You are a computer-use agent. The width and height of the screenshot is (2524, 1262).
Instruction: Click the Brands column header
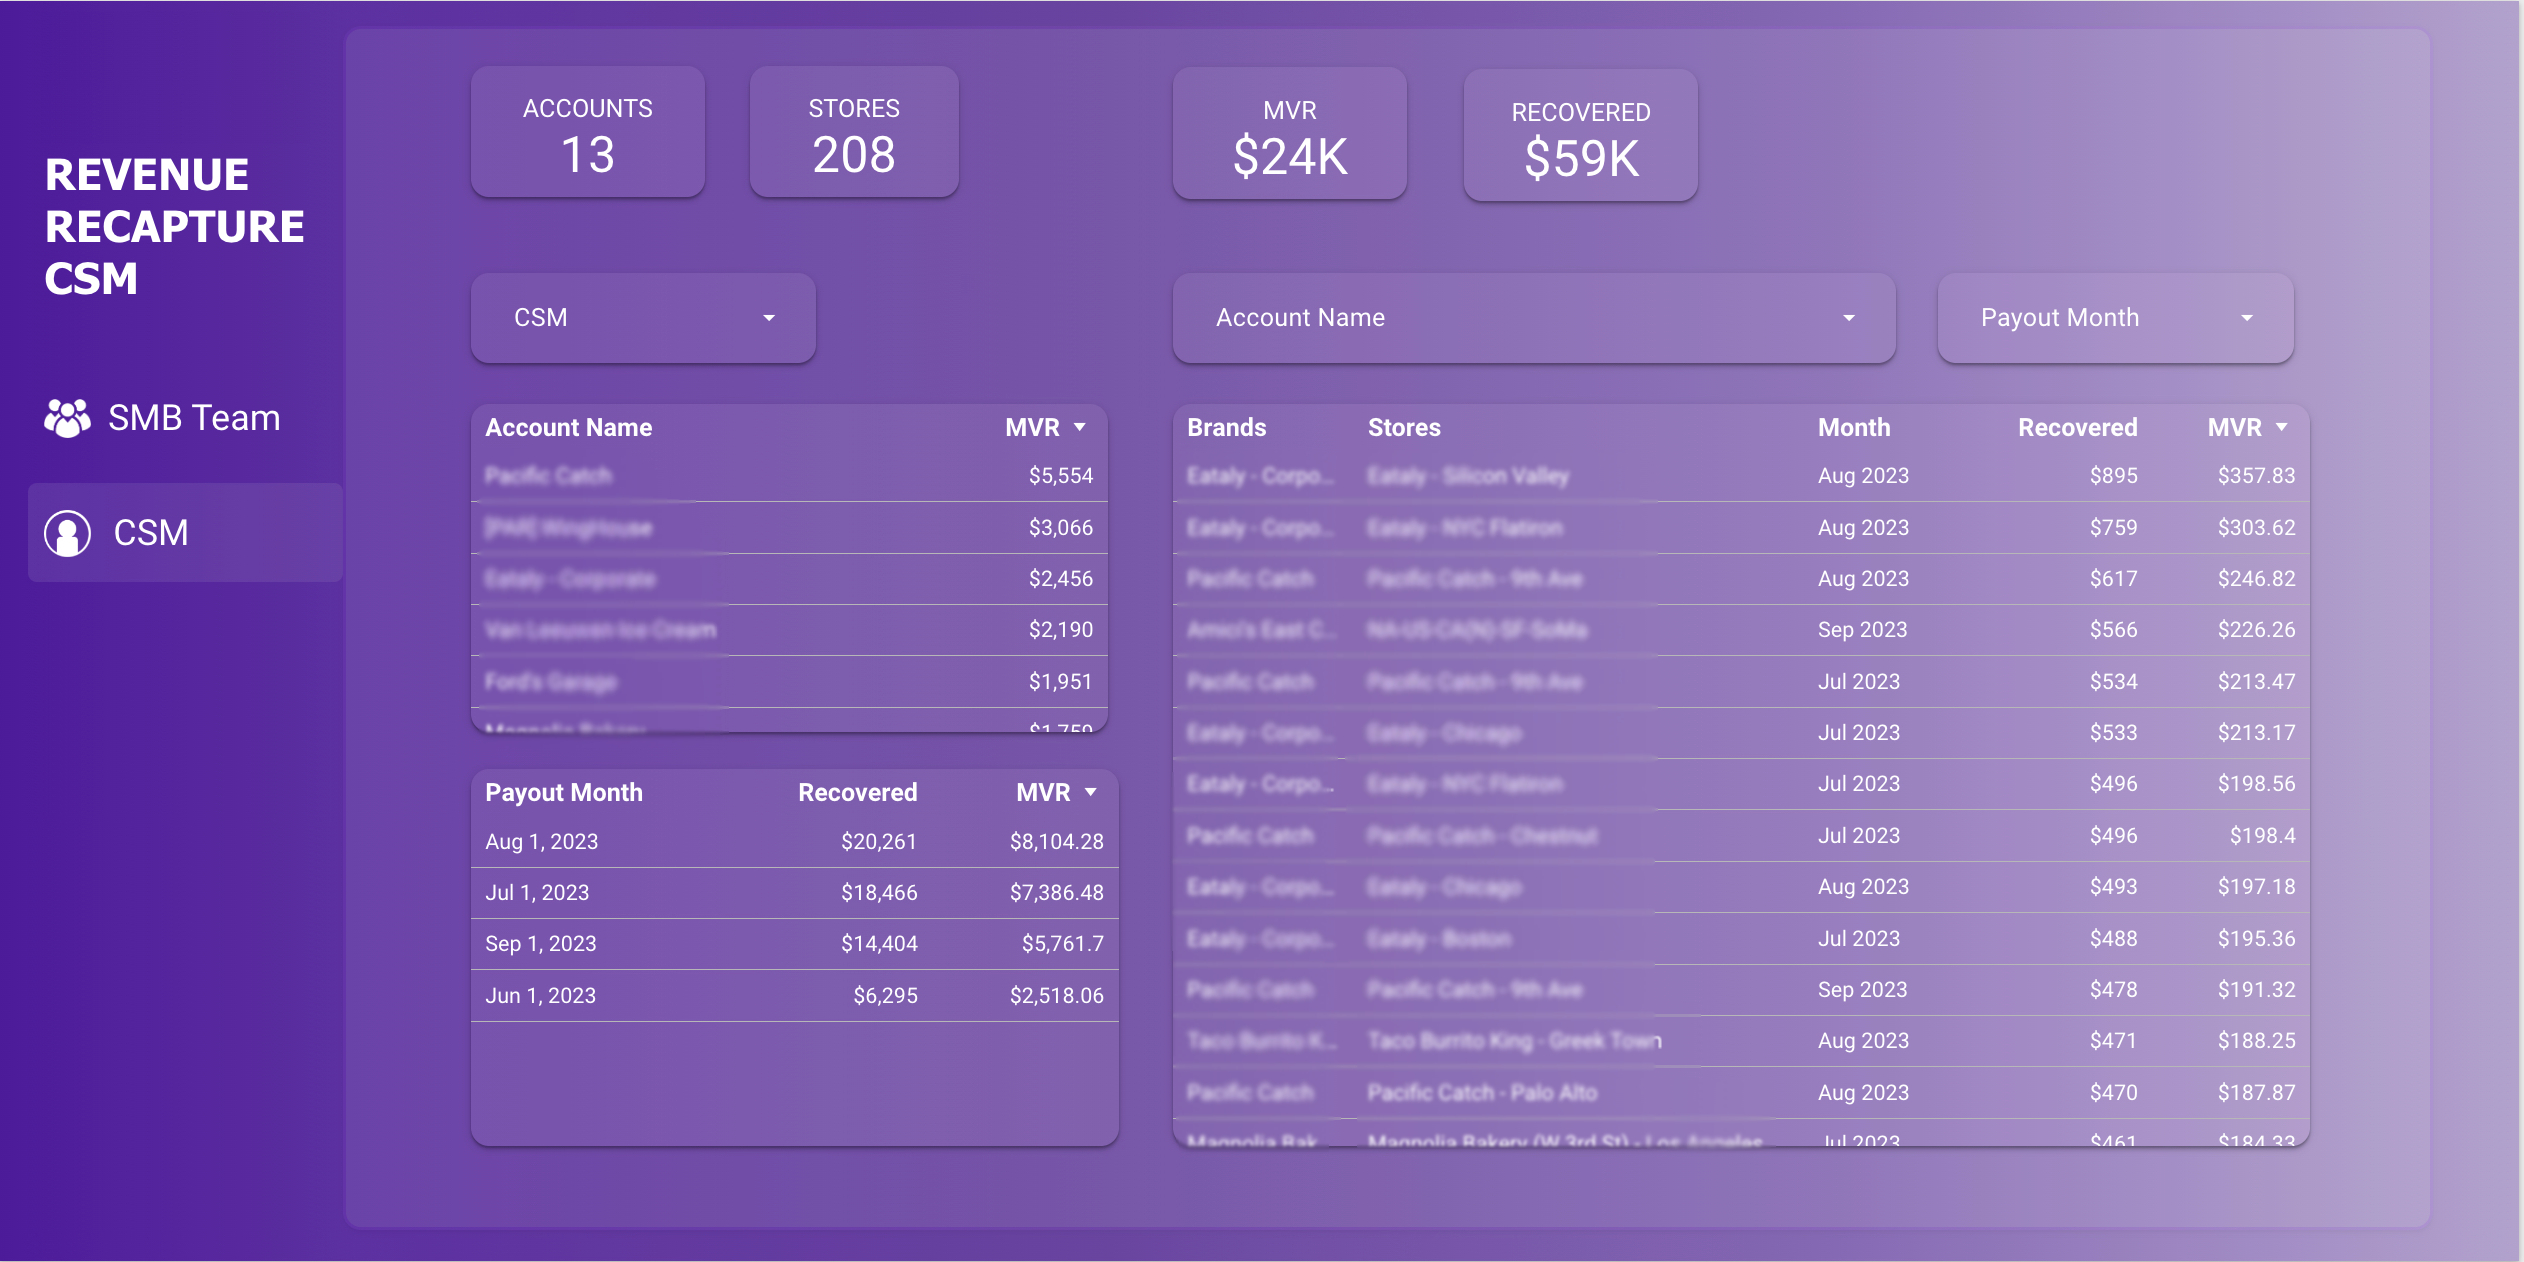coord(1226,427)
